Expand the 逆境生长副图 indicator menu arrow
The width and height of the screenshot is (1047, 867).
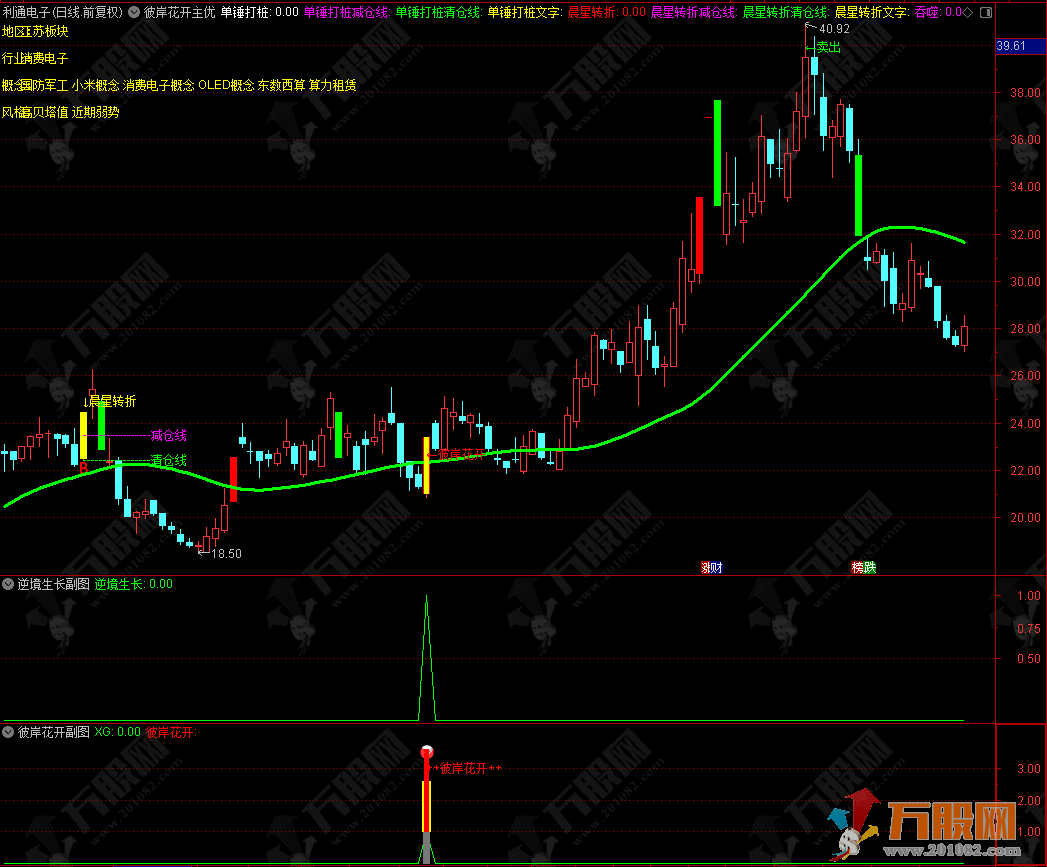(8, 584)
